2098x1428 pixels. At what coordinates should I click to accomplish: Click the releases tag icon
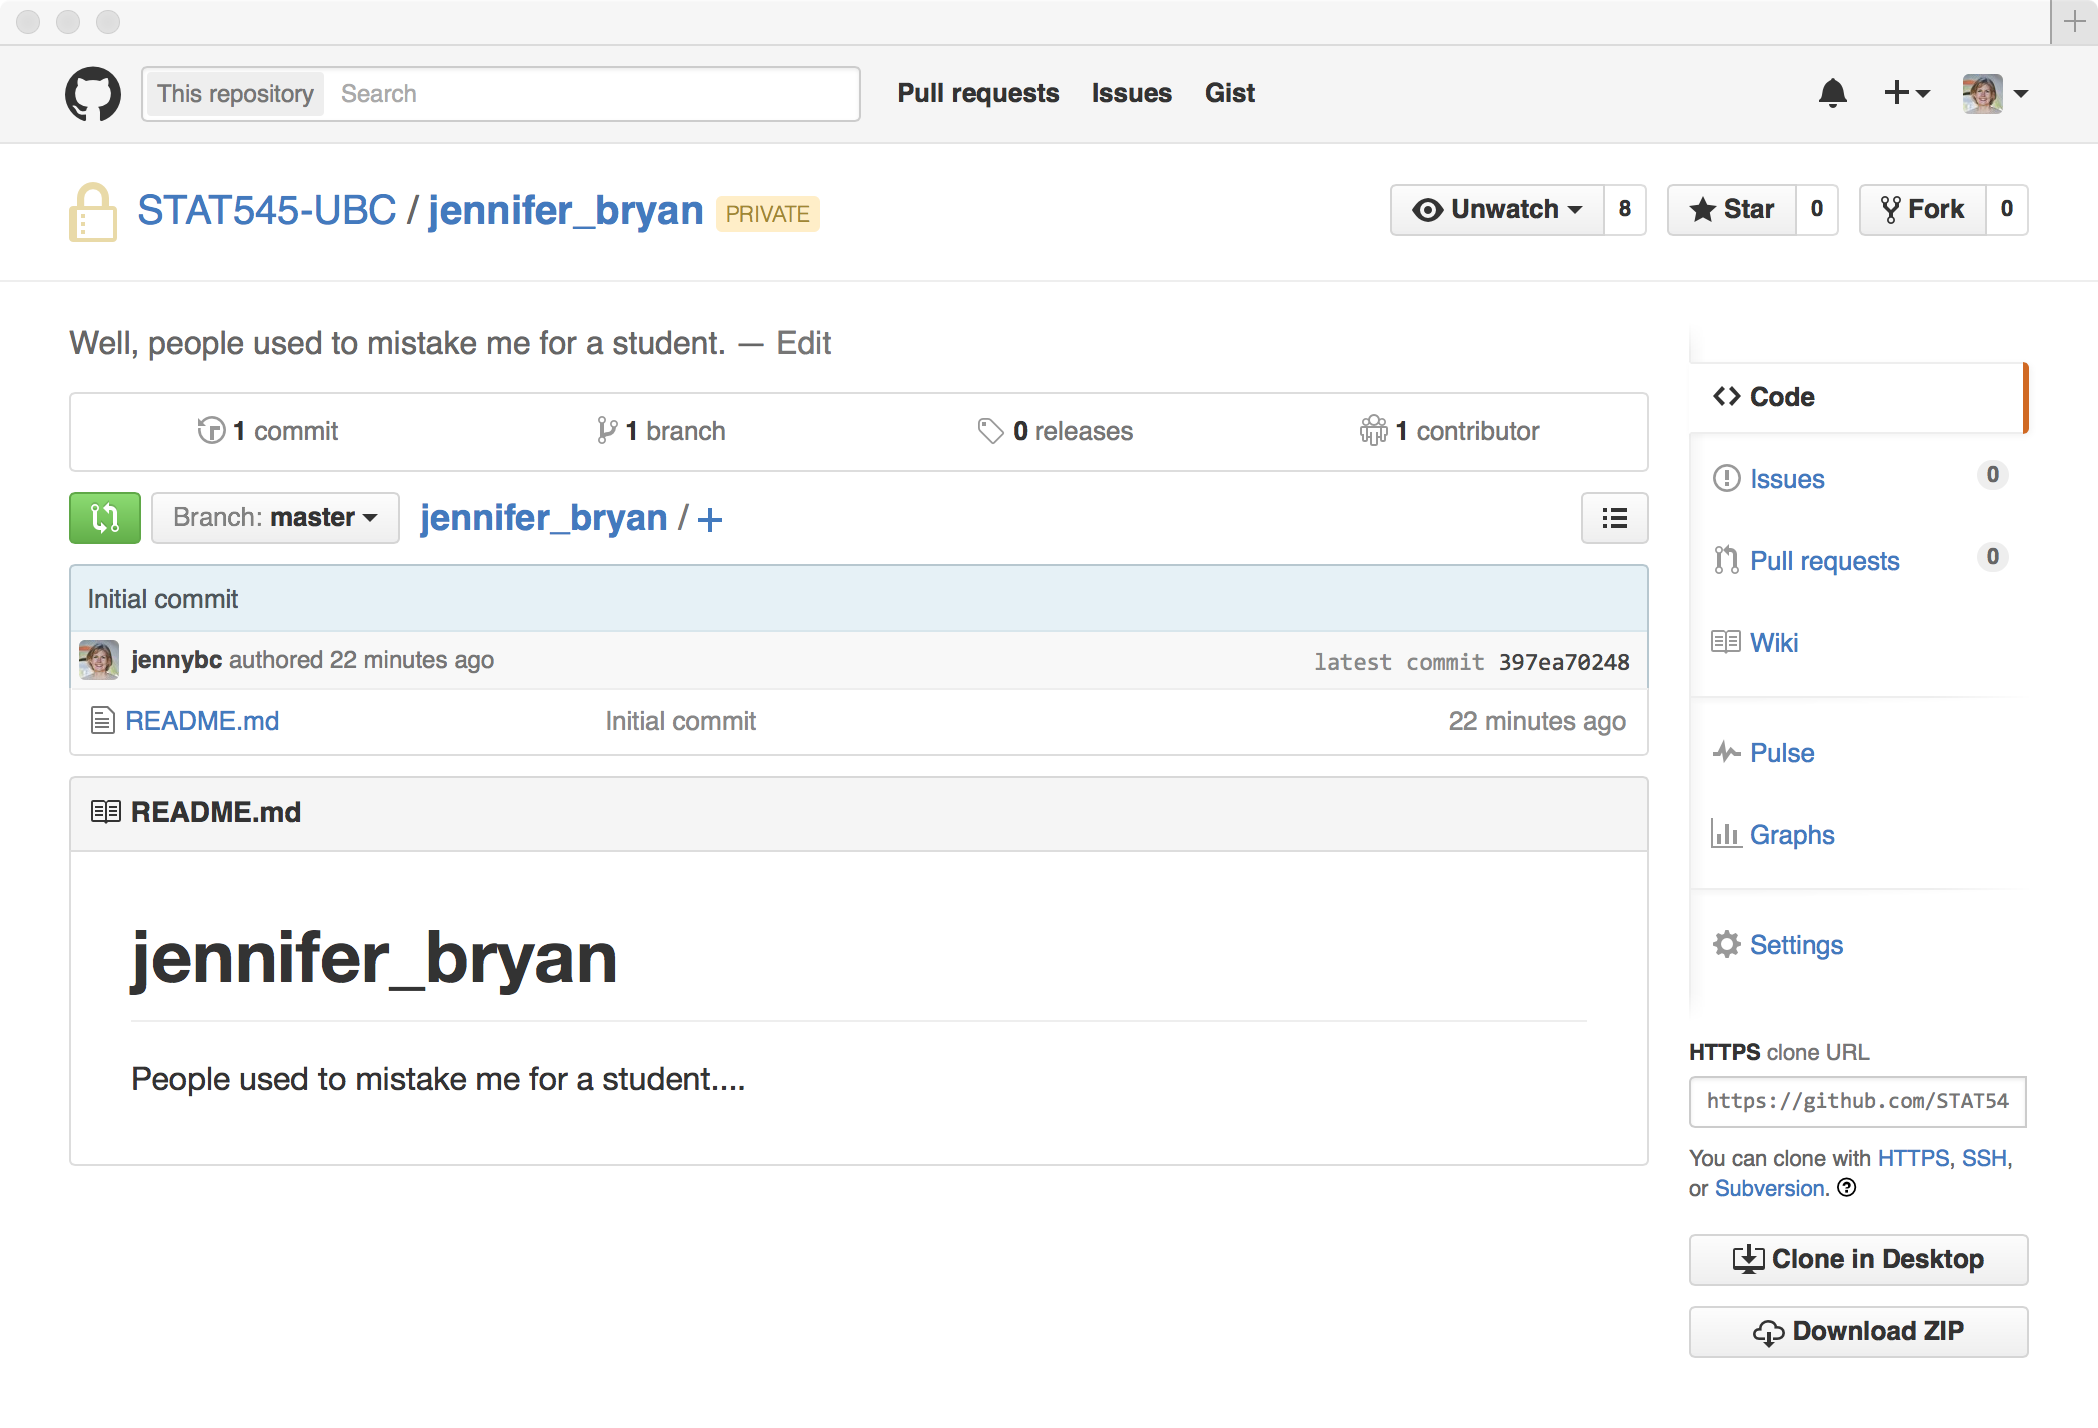point(991,430)
